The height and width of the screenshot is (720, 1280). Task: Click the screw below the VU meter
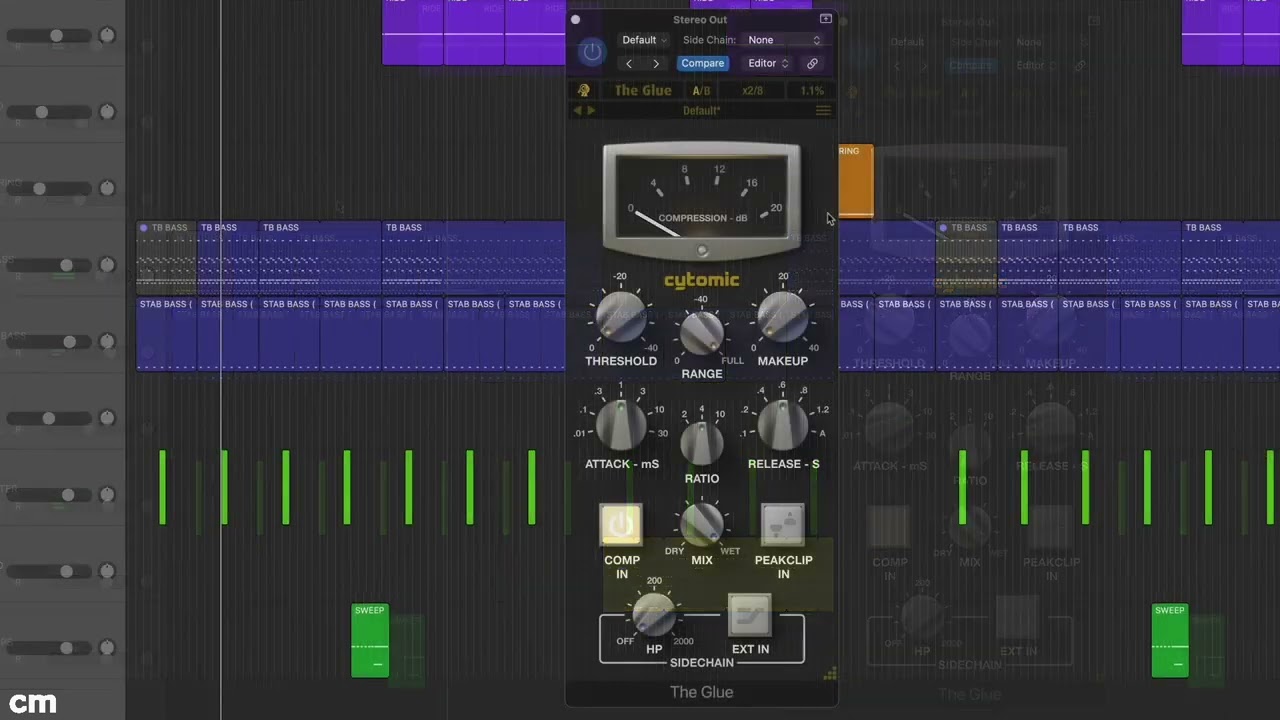click(702, 250)
